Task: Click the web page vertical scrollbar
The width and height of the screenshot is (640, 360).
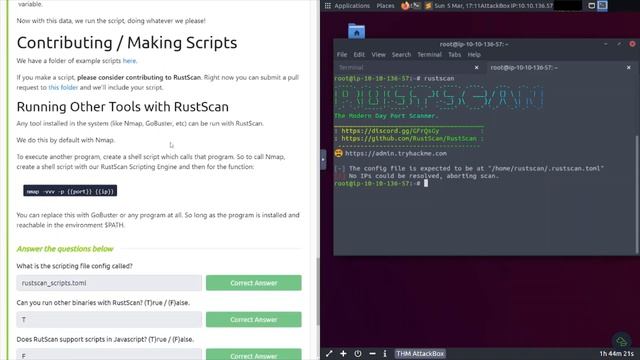Action: (318, 292)
